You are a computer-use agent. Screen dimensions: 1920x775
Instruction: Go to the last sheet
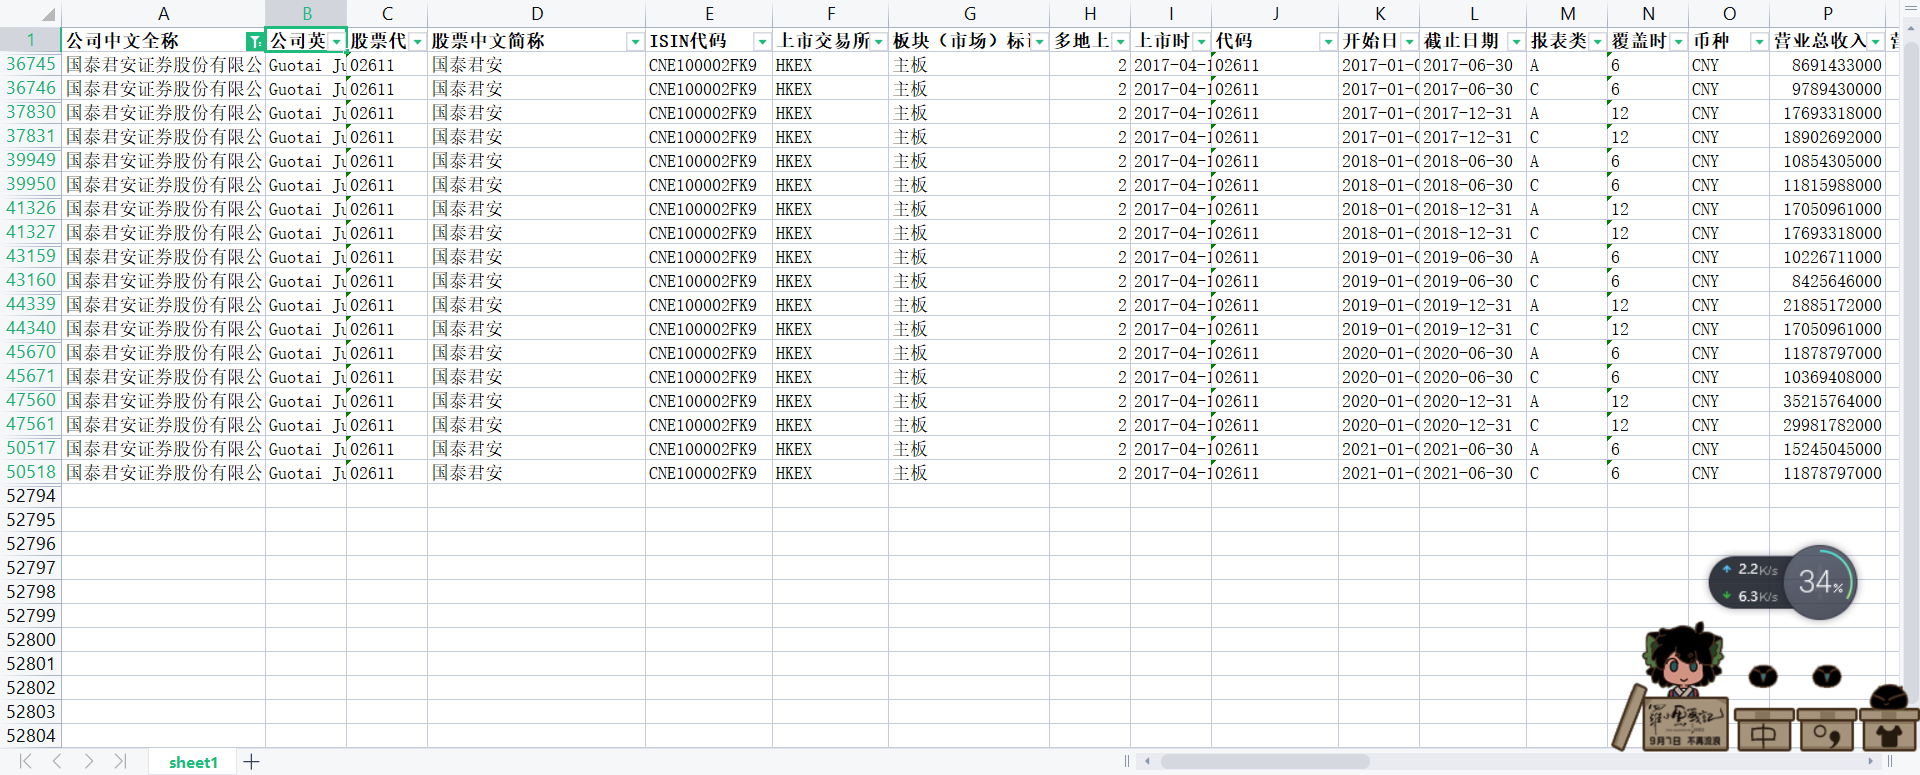coord(121,762)
